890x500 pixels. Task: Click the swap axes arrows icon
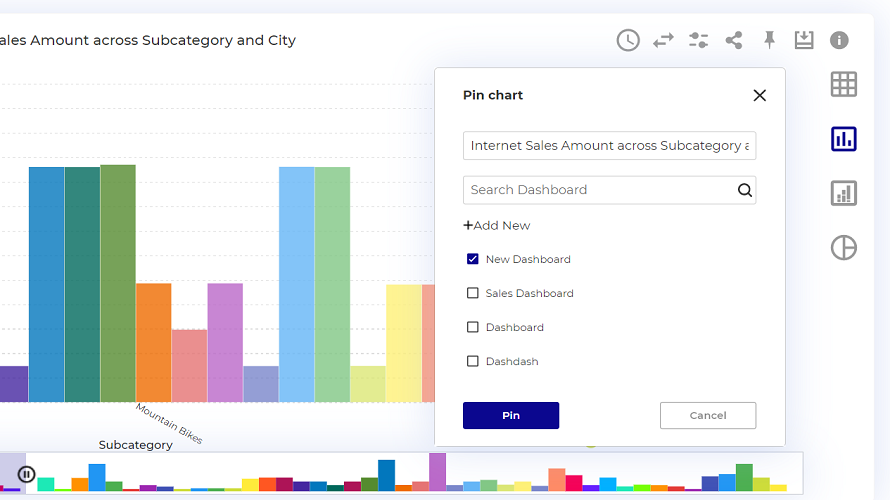[663, 40]
